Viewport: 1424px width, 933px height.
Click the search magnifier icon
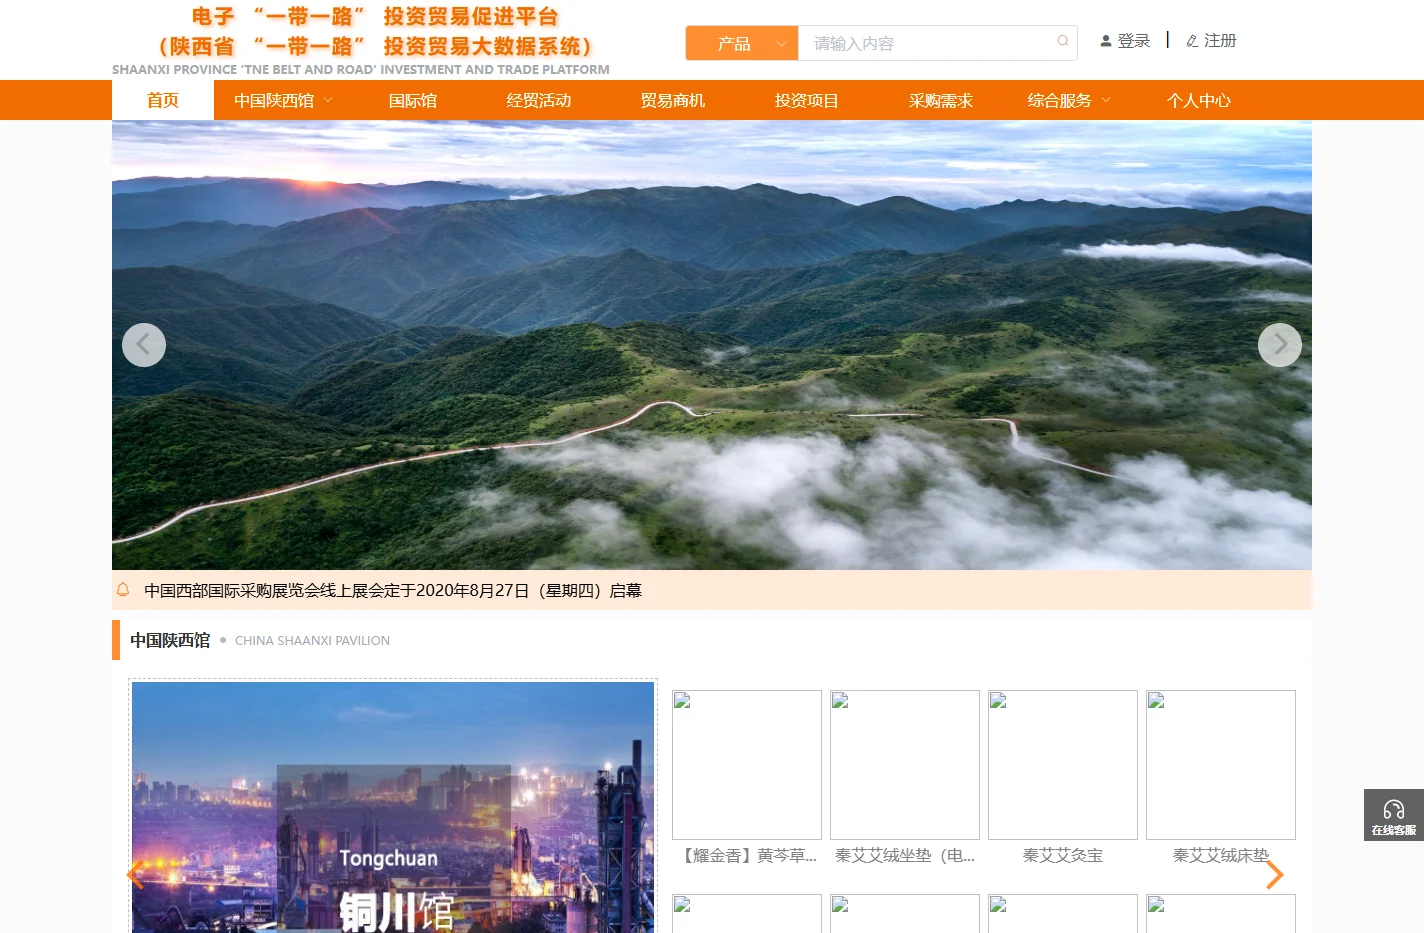[1063, 42]
